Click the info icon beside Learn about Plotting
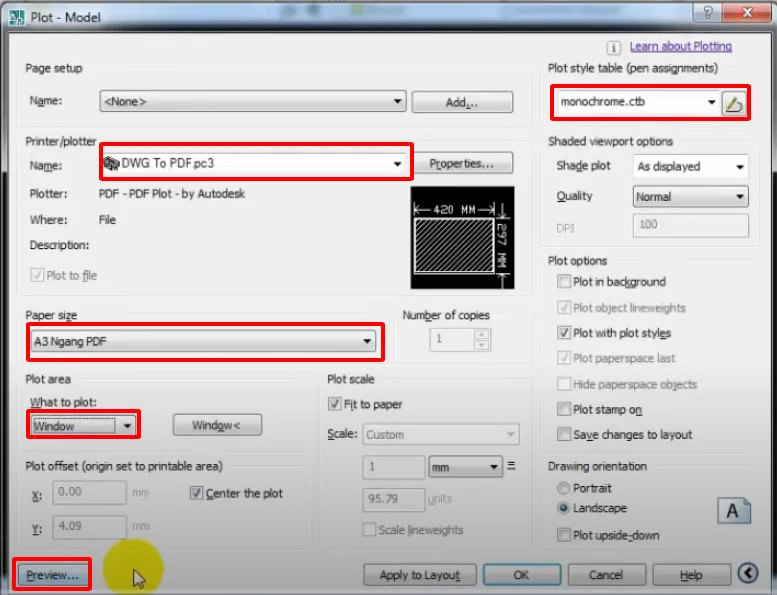This screenshot has height=595, width=777. pyautogui.click(x=613, y=48)
